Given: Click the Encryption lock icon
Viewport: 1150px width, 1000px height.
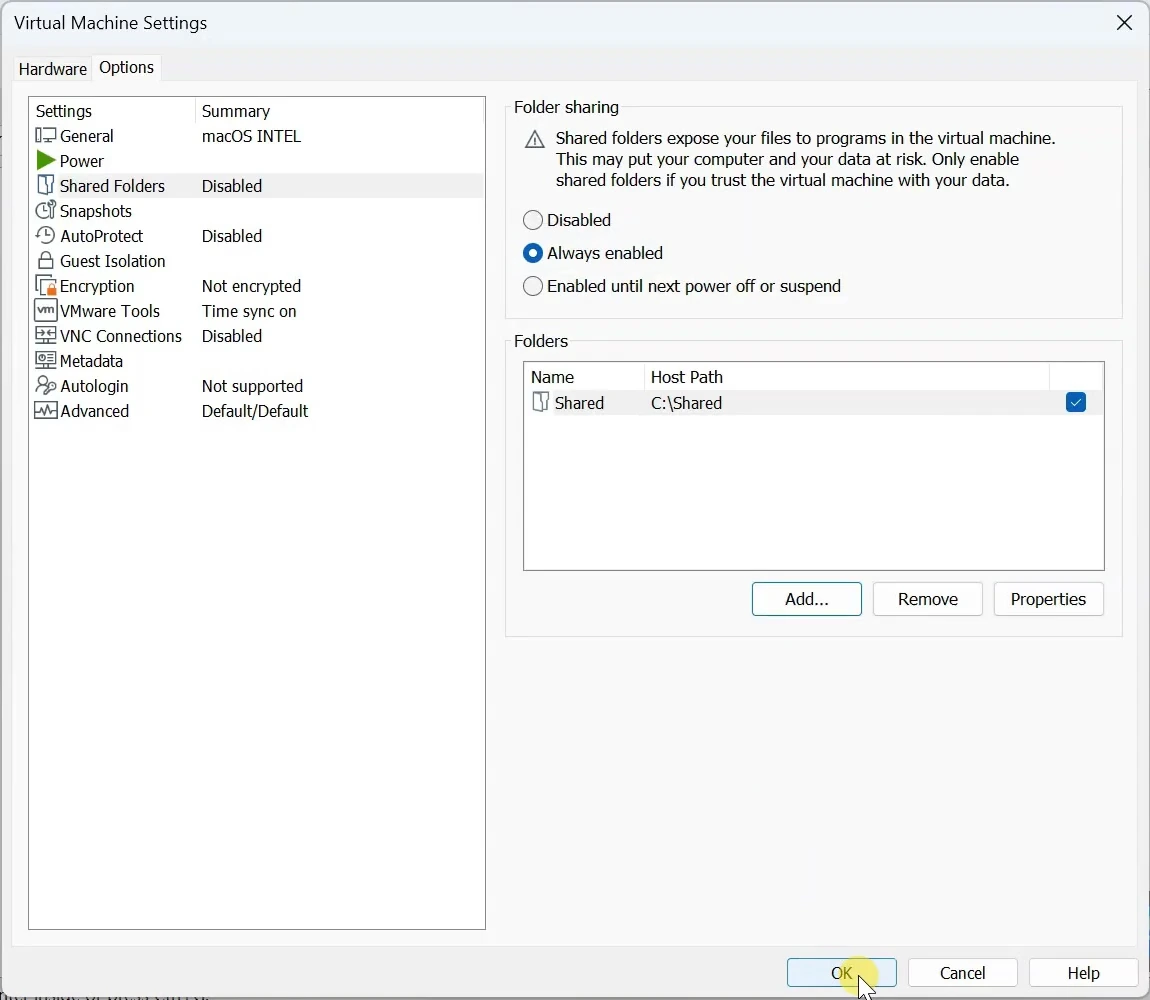Looking at the screenshot, I should click(x=45, y=285).
